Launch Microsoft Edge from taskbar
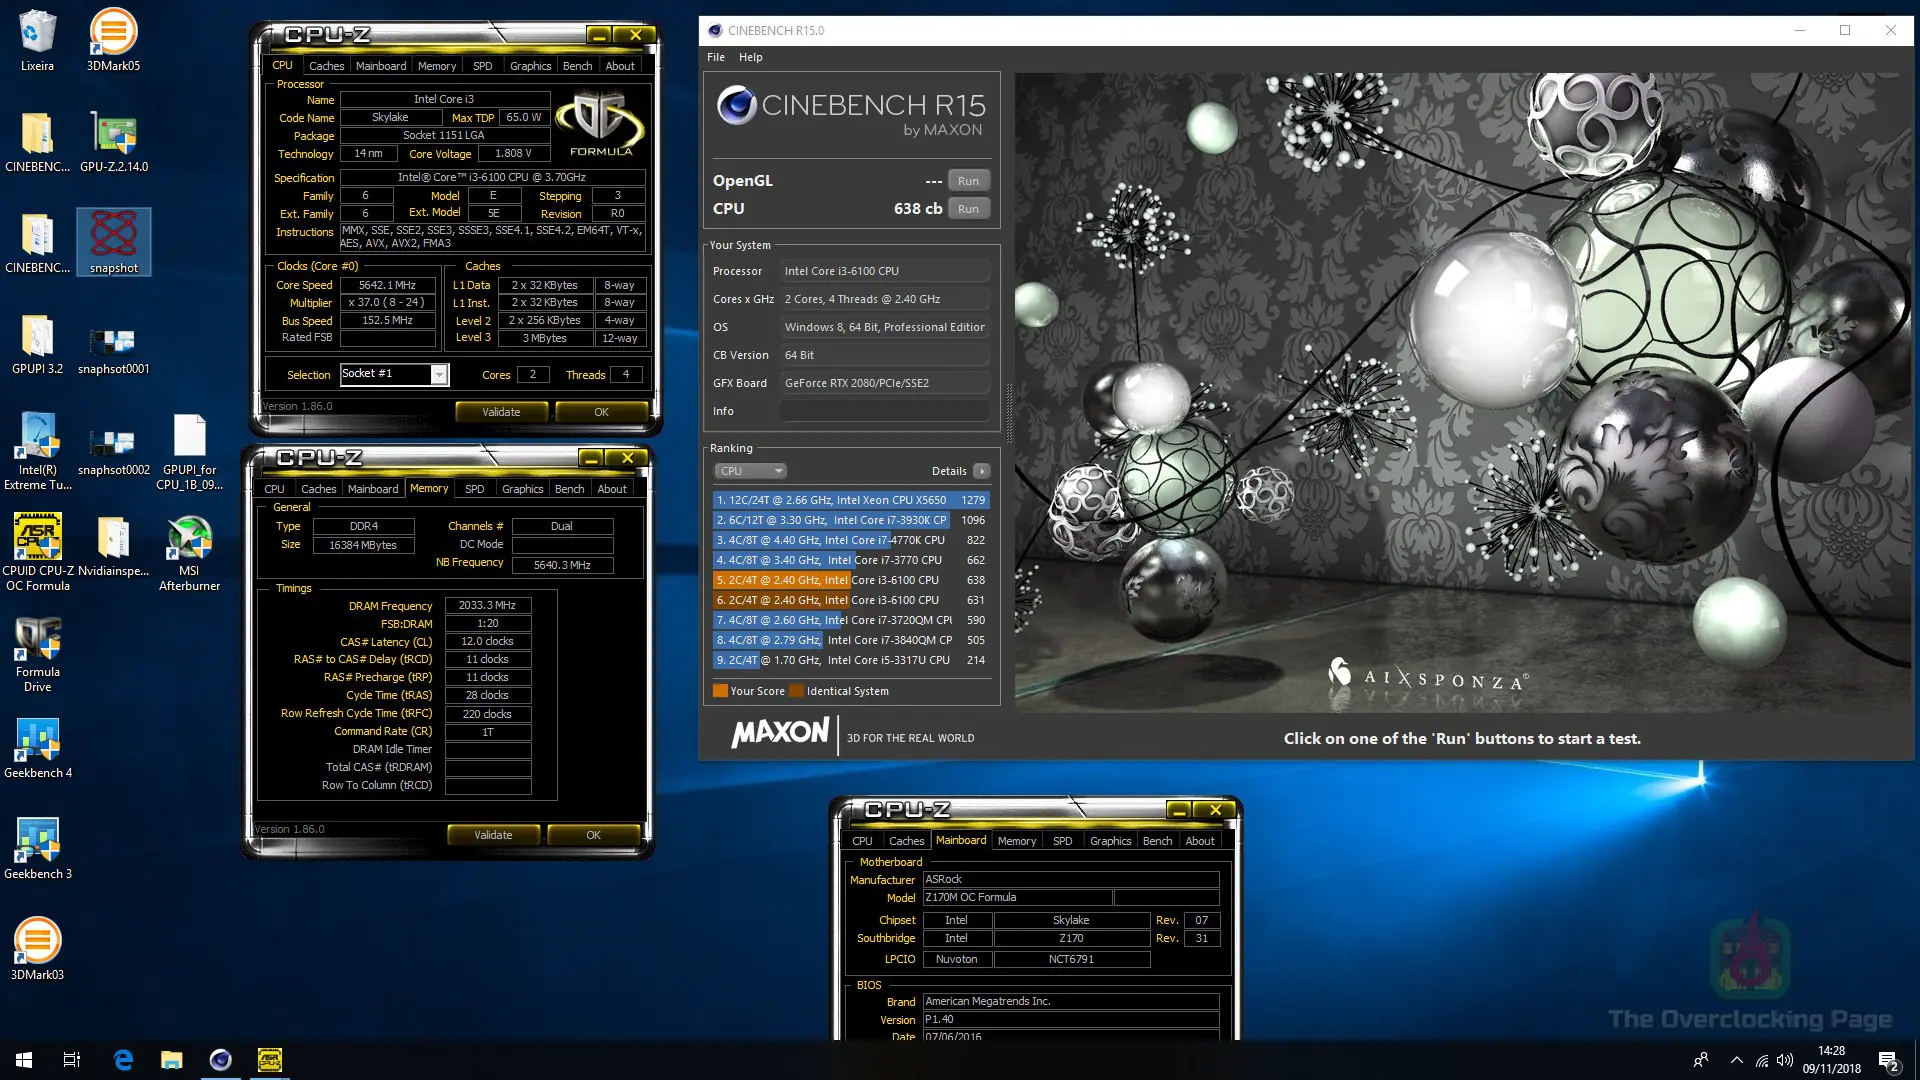This screenshot has height=1080, width=1920. [x=123, y=1060]
